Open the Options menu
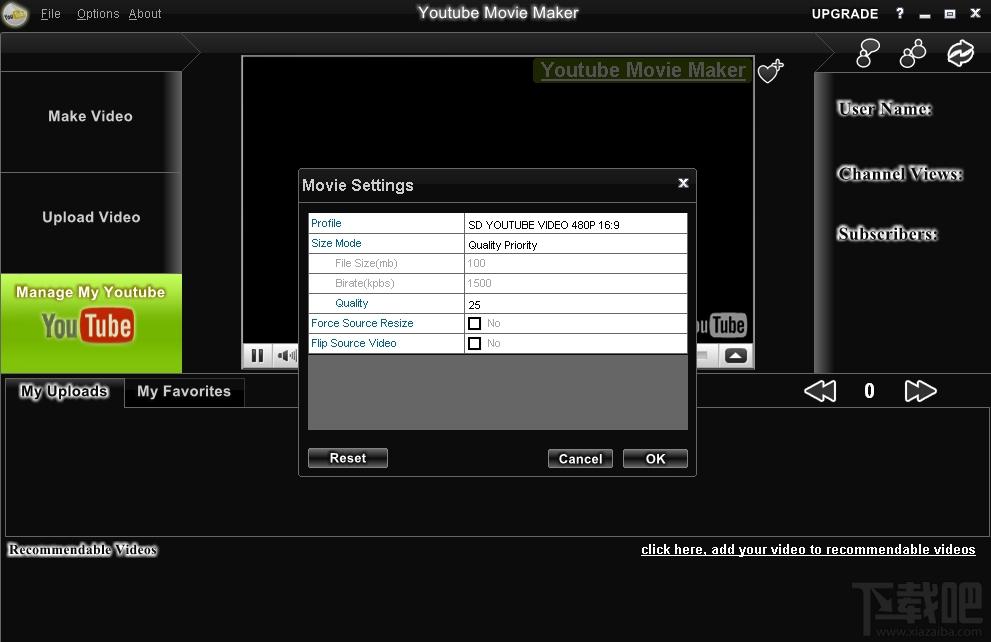The width and height of the screenshot is (991, 642). [x=98, y=14]
